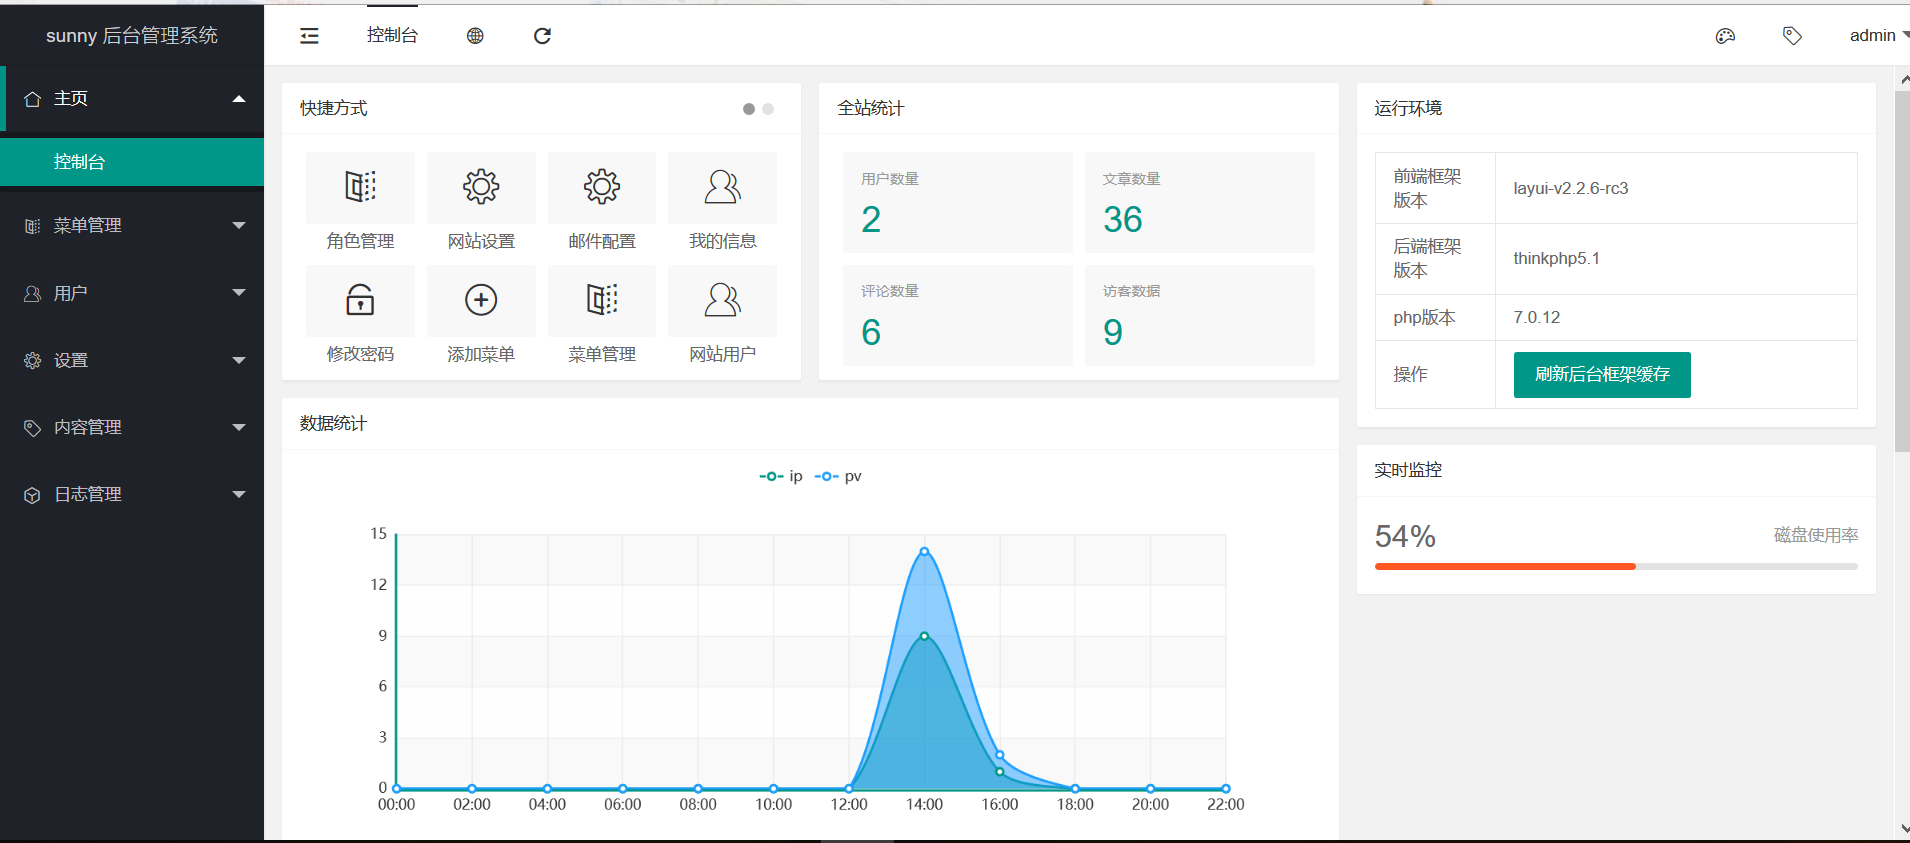Open the 邮件配置 gear shortcut
This screenshot has width=1910, height=843.
[x=602, y=188]
